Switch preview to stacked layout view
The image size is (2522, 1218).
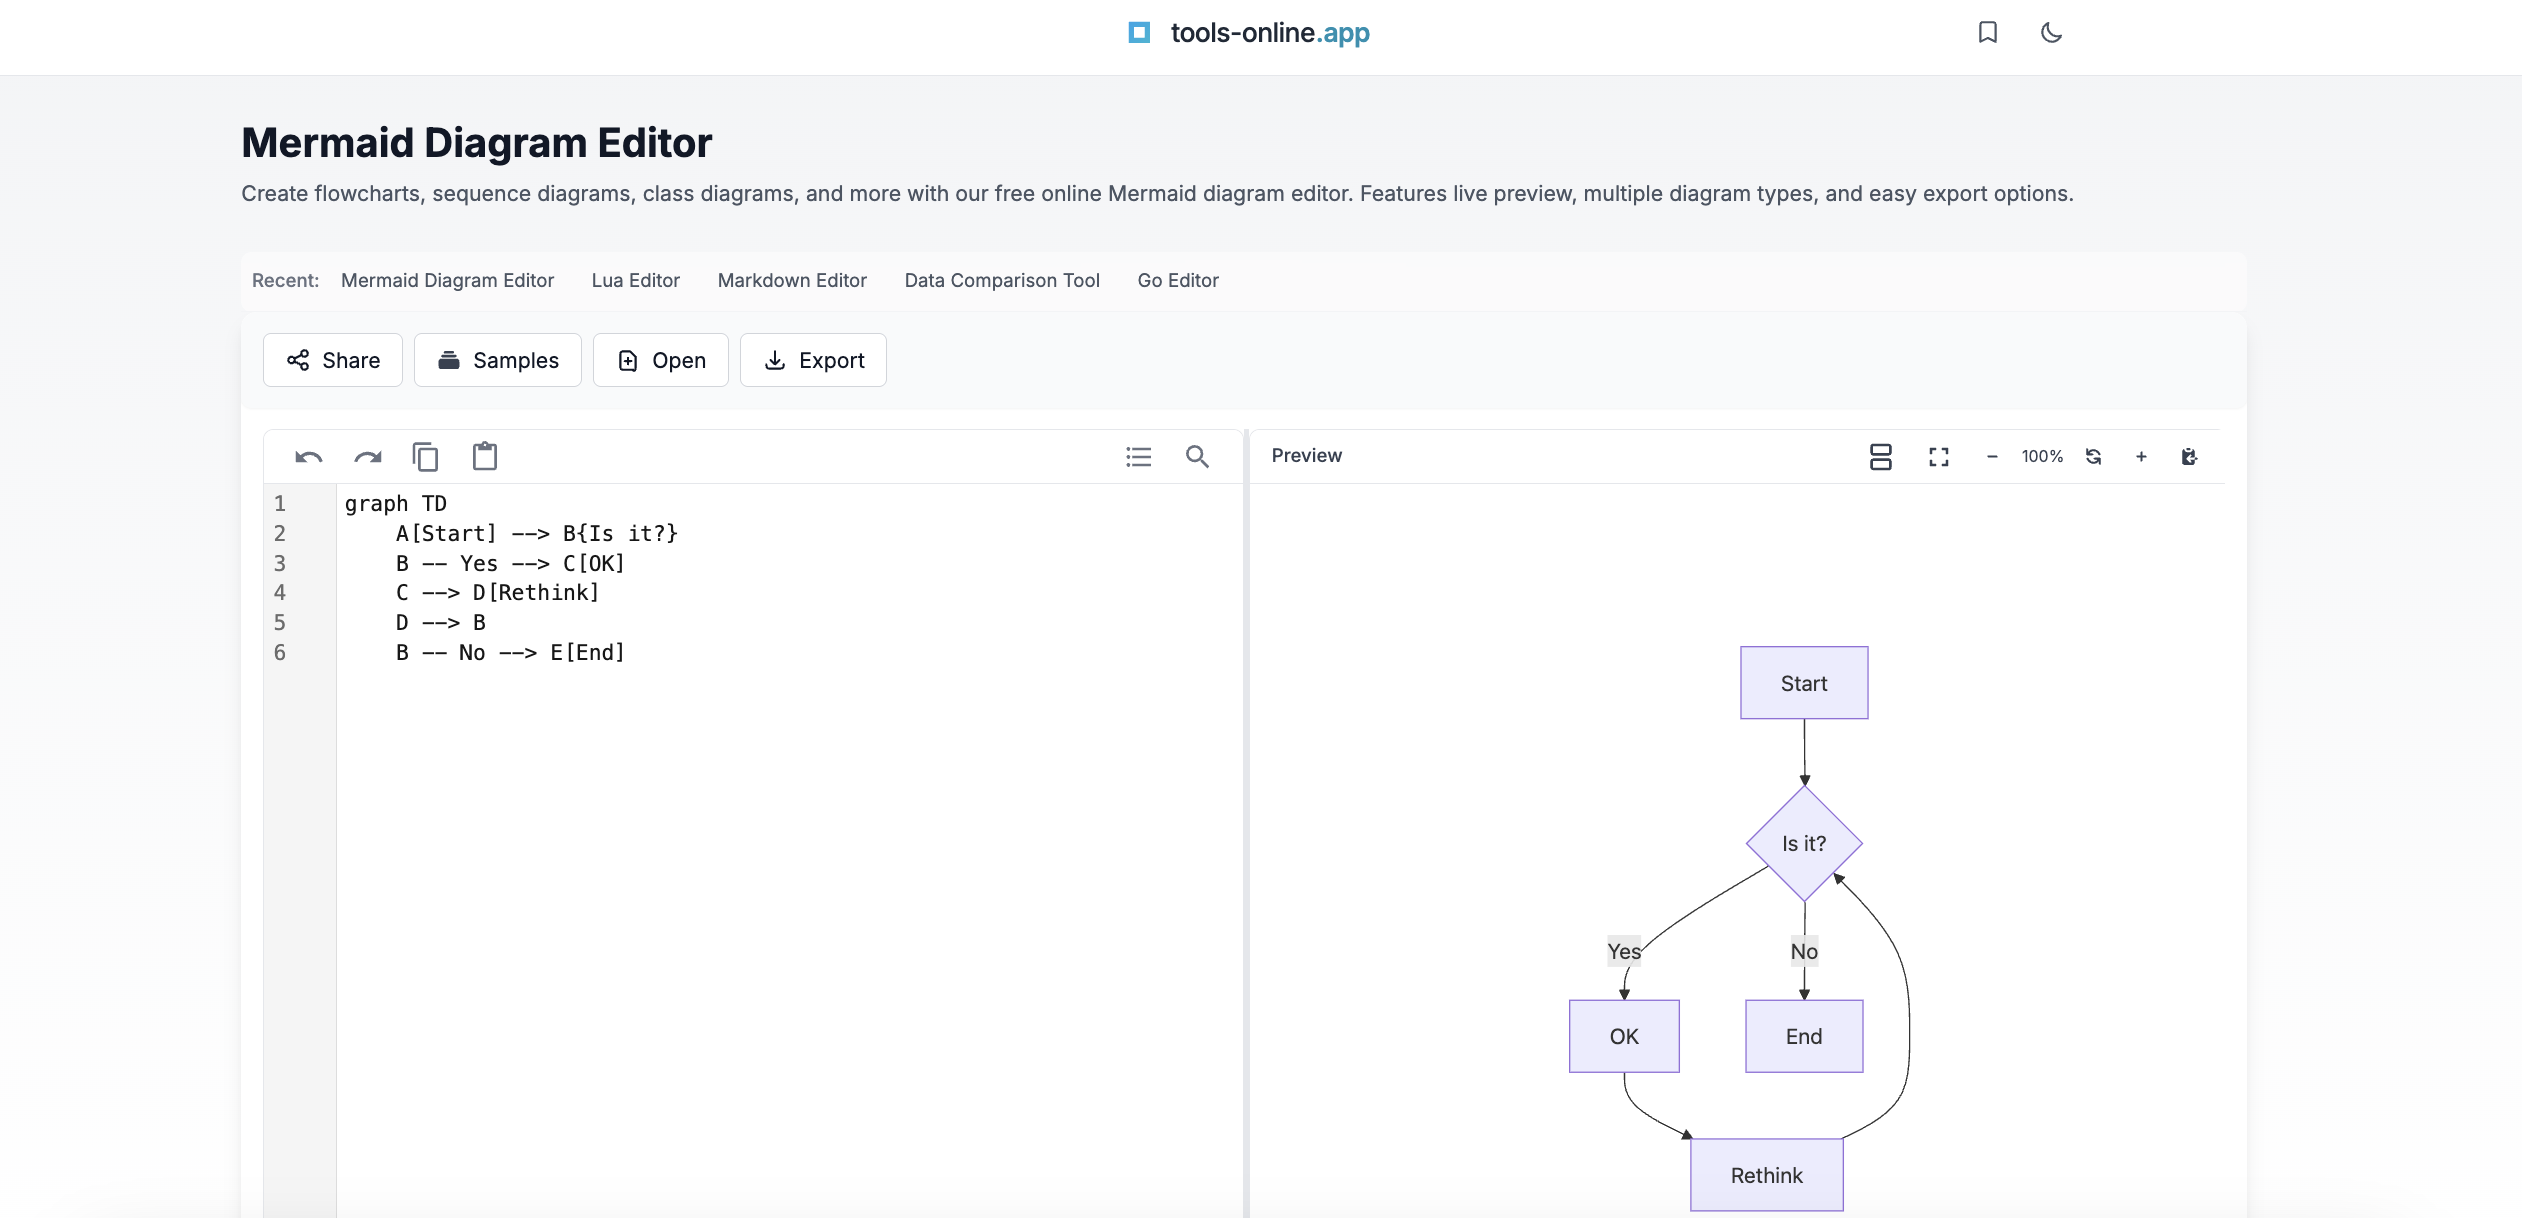click(x=1880, y=457)
